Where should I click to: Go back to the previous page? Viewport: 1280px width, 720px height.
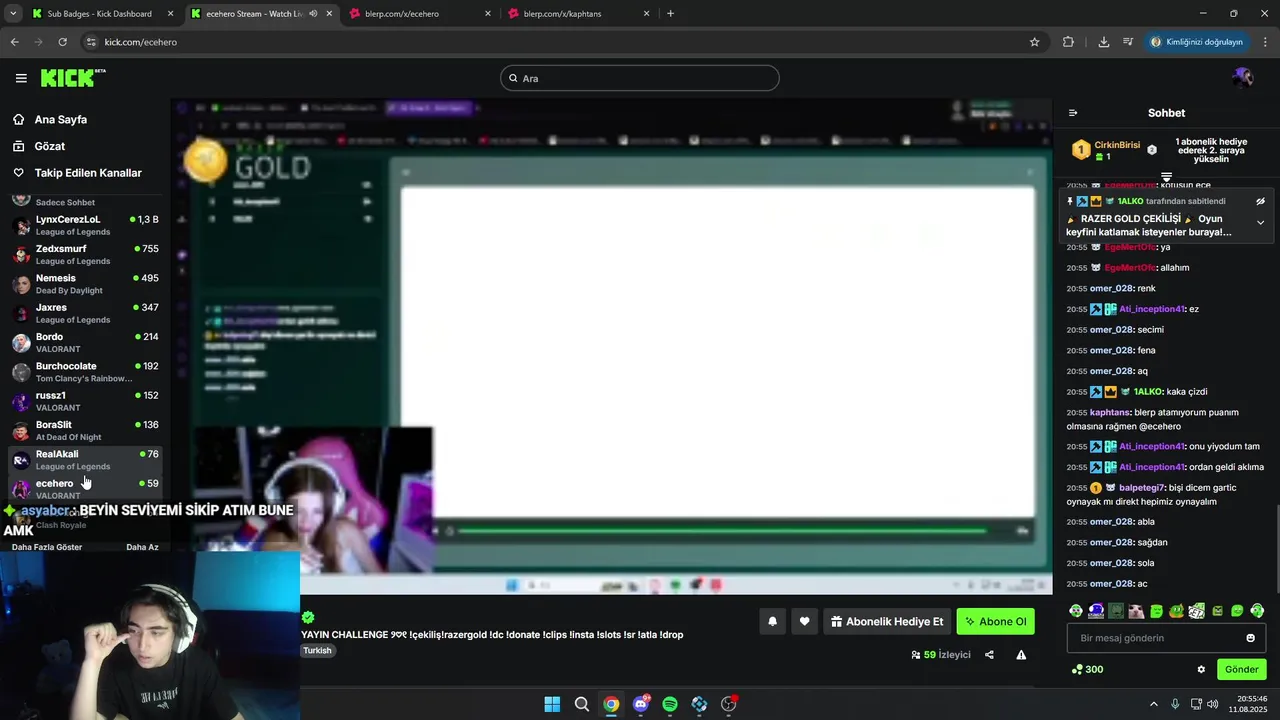point(14,42)
